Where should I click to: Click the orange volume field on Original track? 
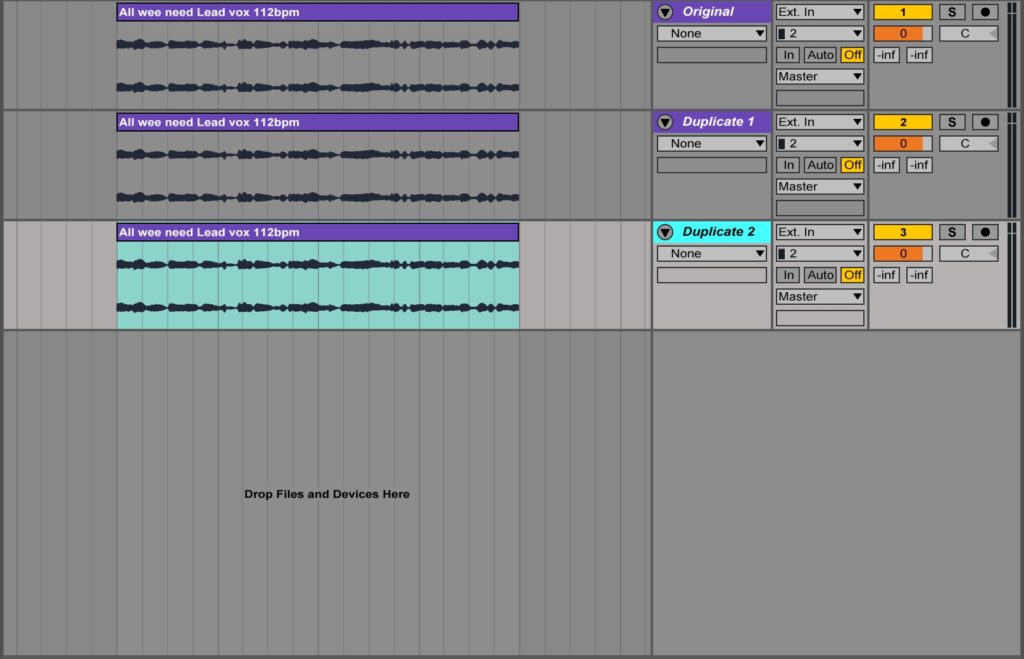tap(903, 33)
